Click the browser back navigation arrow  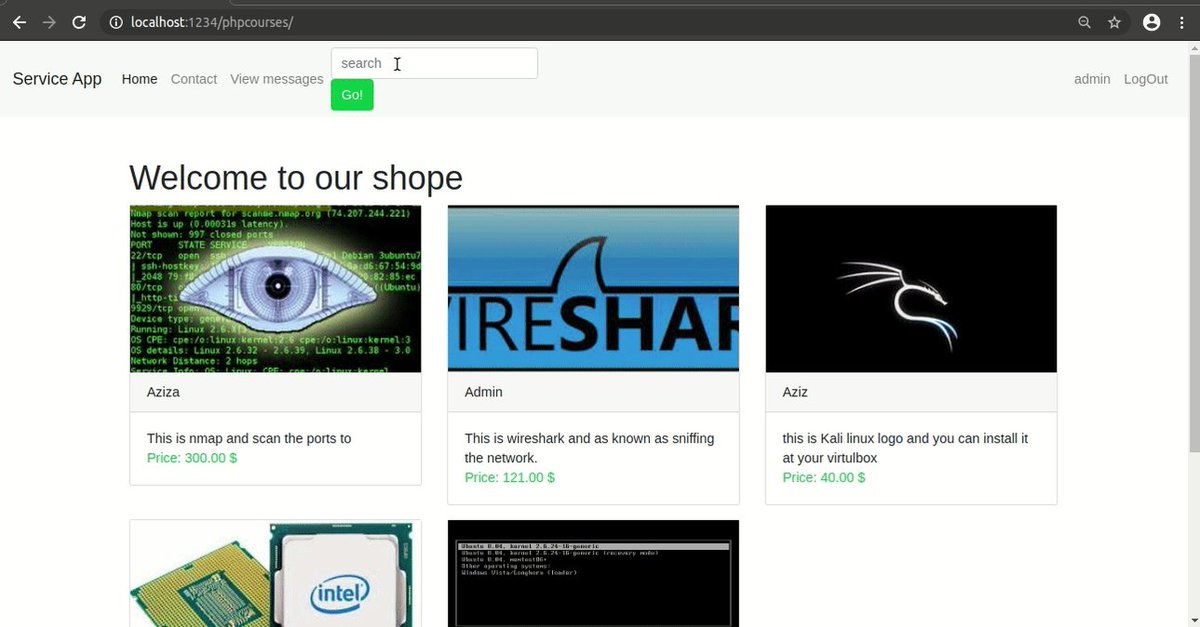19,21
